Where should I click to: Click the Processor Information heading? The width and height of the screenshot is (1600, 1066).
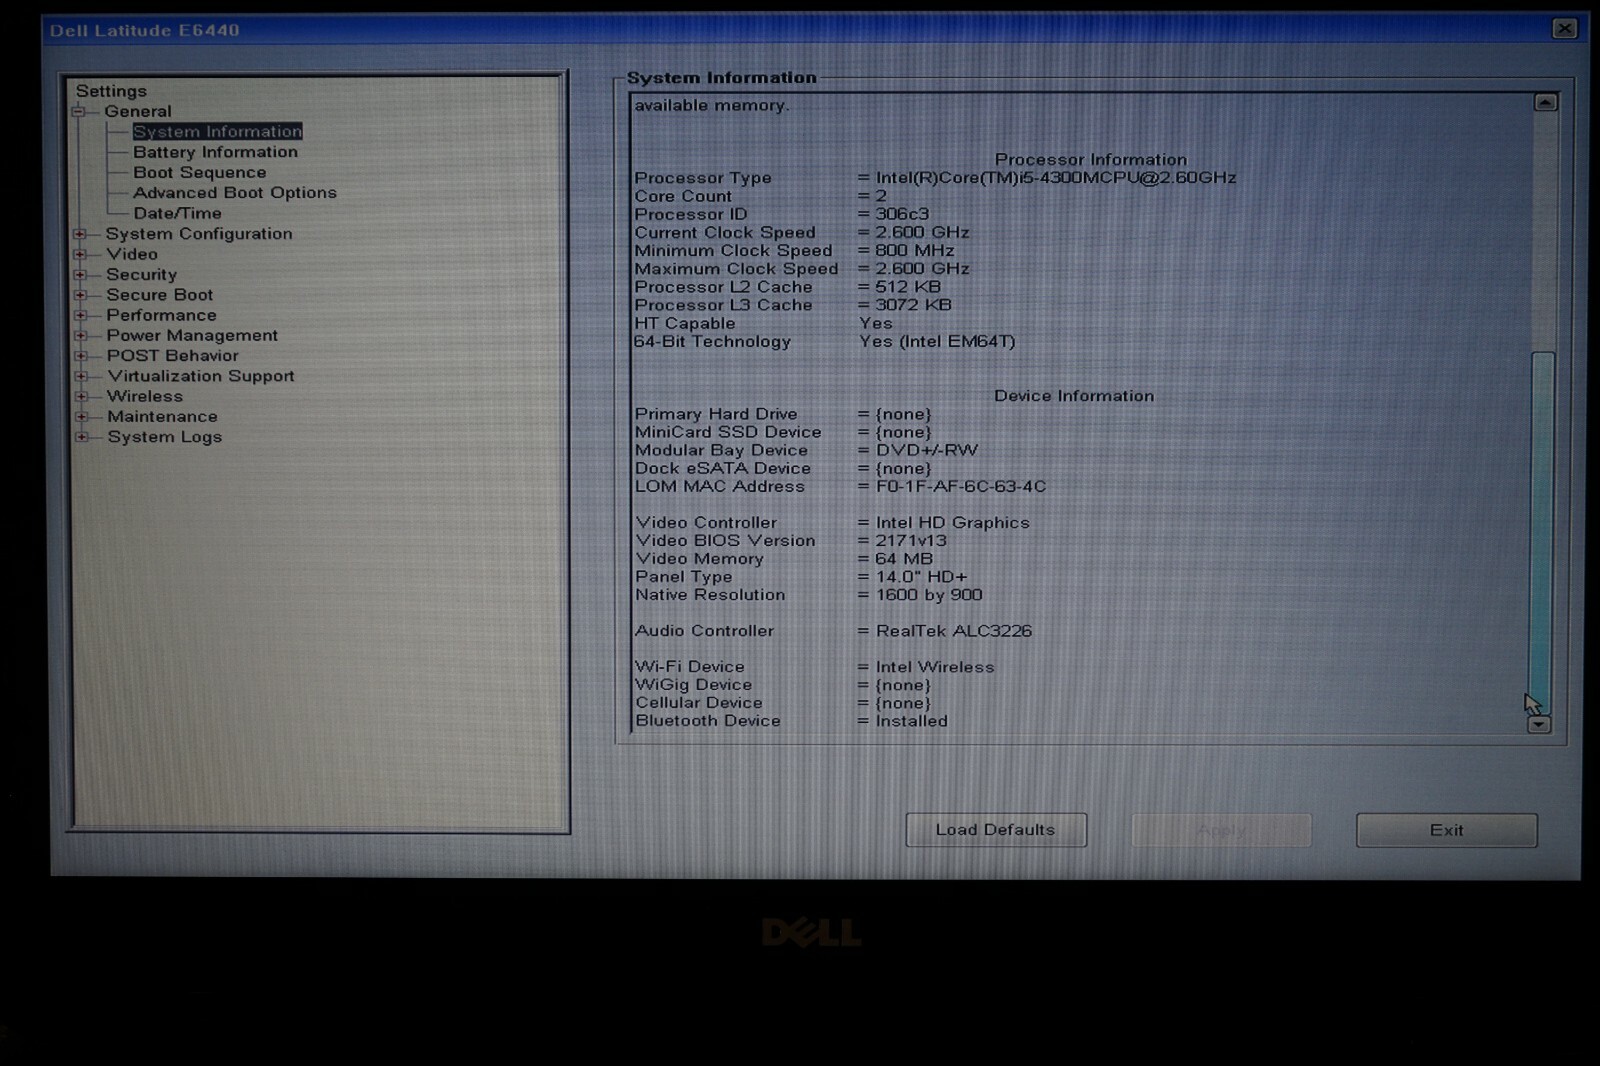[x=1091, y=160]
